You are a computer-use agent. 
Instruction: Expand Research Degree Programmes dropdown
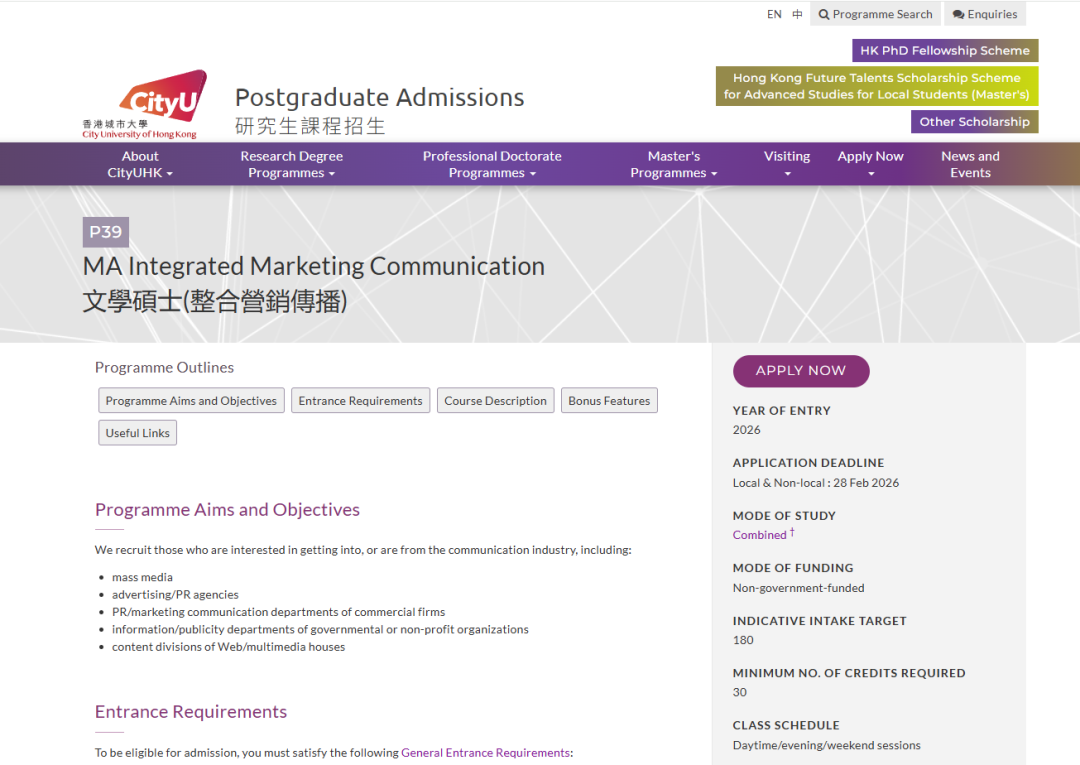point(291,164)
